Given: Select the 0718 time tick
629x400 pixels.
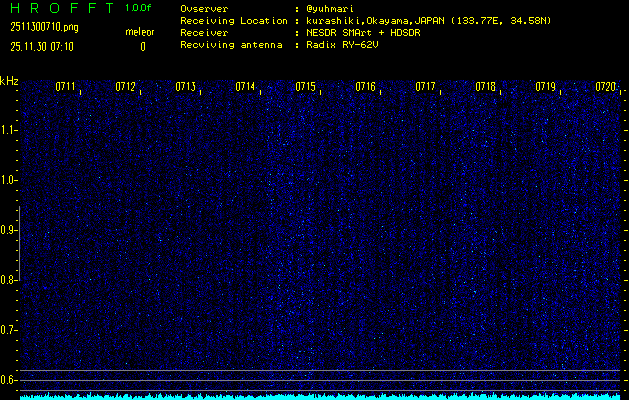Looking at the screenshot, I should 486,87.
